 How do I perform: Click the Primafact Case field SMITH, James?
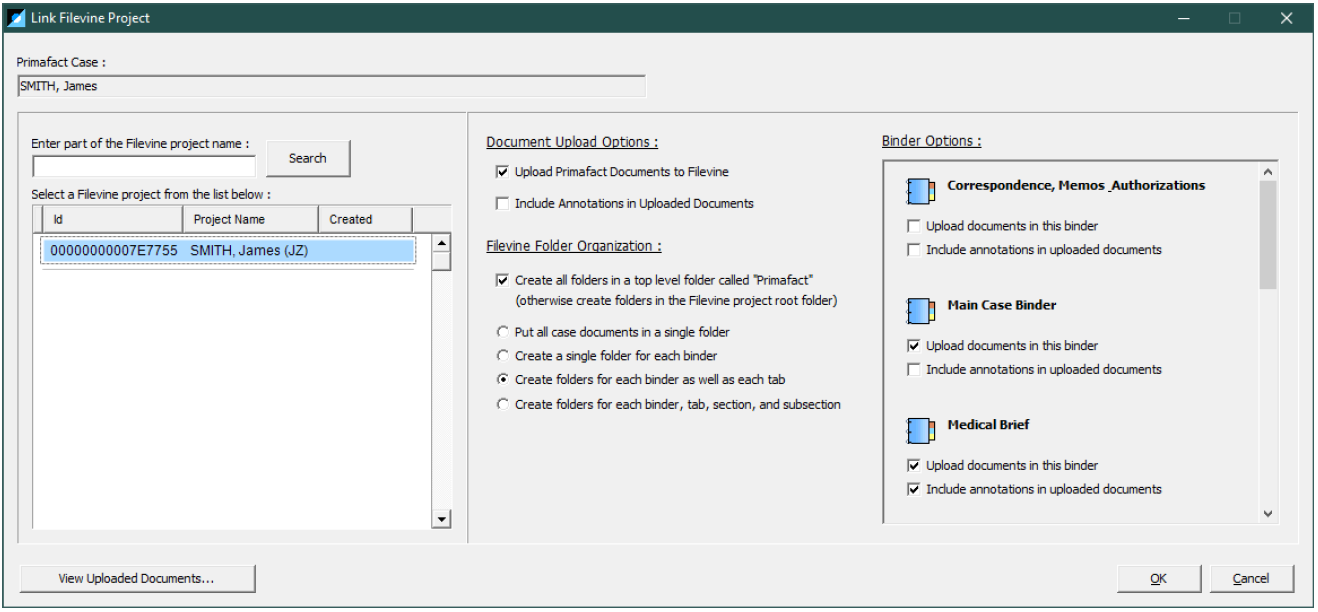(331, 86)
